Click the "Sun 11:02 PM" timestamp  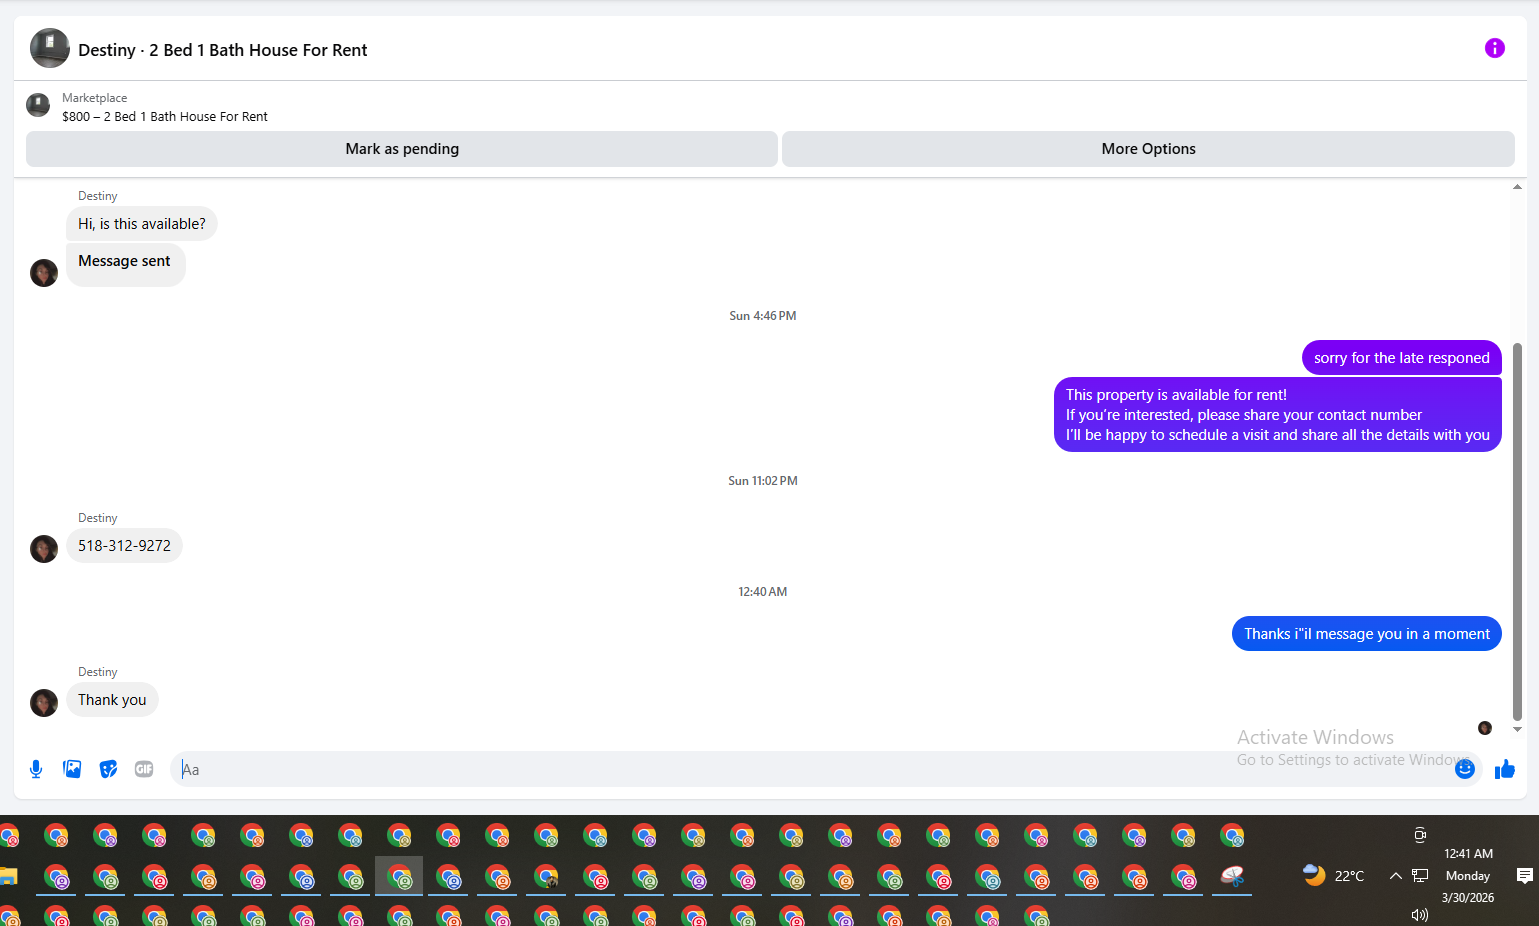click(763, 481)
